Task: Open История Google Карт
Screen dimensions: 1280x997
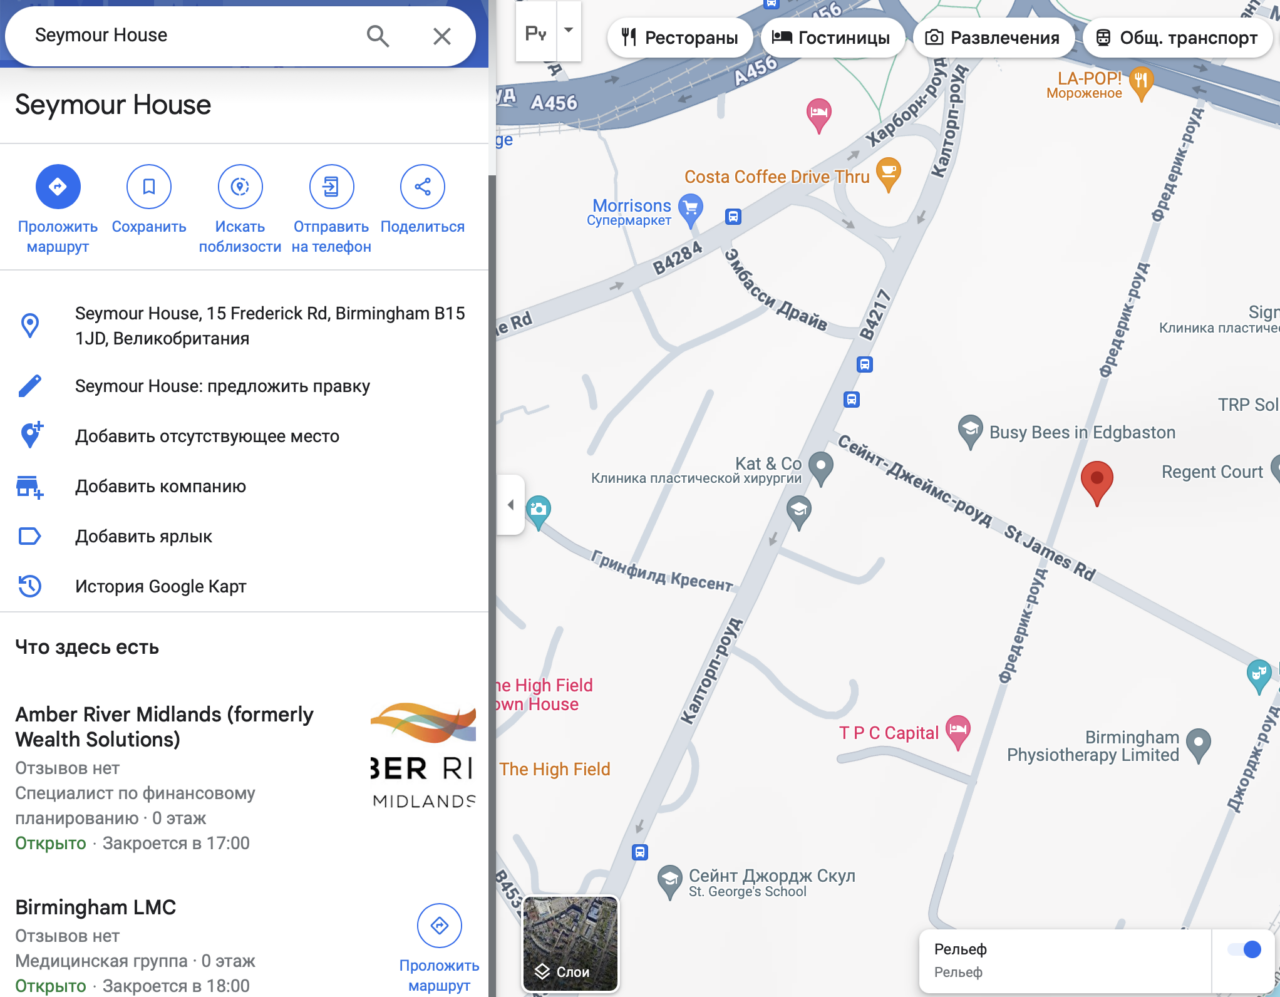Action: tap(244, 586)
